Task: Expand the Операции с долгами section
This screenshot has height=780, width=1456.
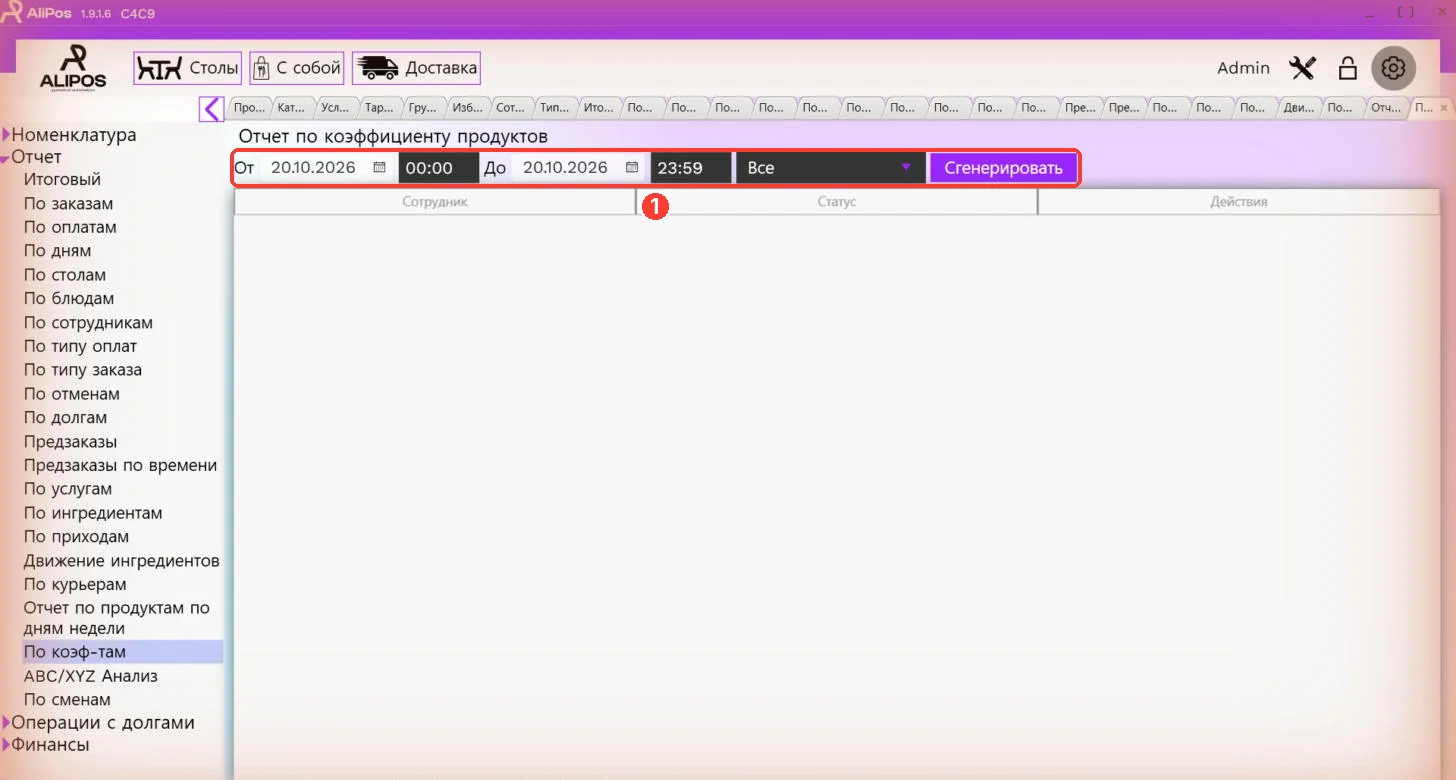Action: pos(6,723)
